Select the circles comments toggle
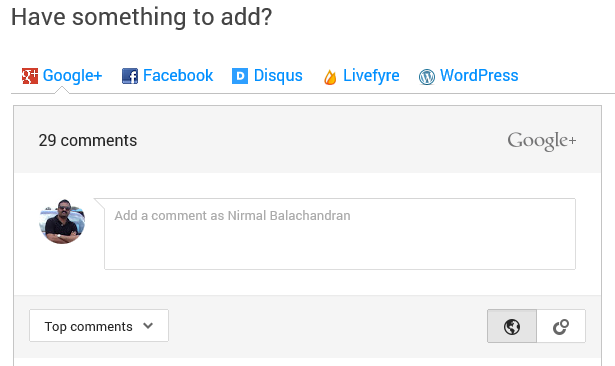This screenshot has height=366, width=615. (561, 326)
